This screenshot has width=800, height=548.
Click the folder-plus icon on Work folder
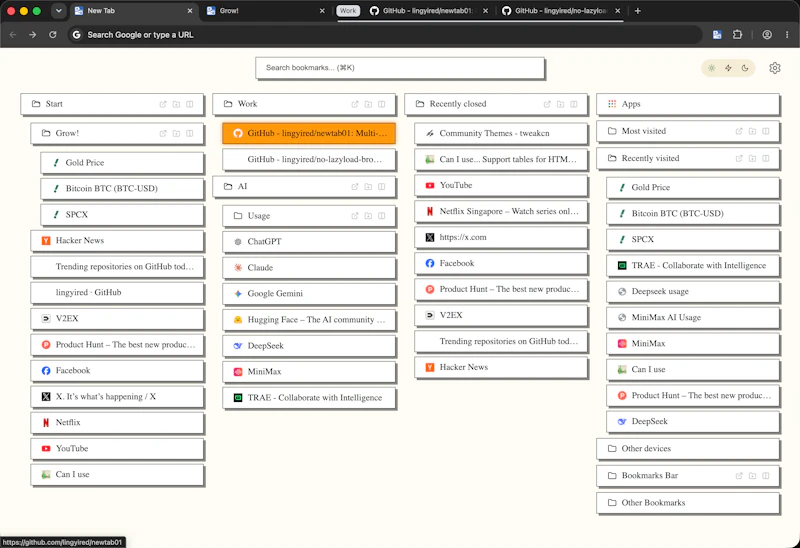(368, 104)
